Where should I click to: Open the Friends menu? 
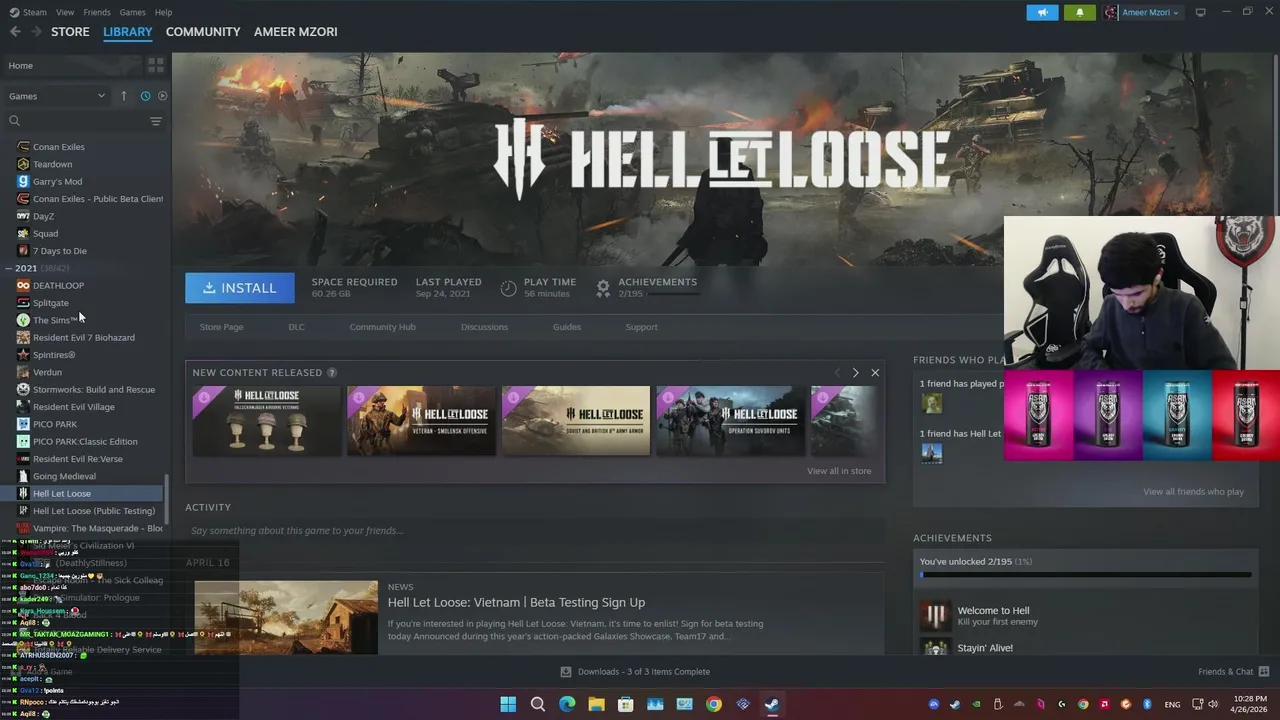[x=97, y=12]
